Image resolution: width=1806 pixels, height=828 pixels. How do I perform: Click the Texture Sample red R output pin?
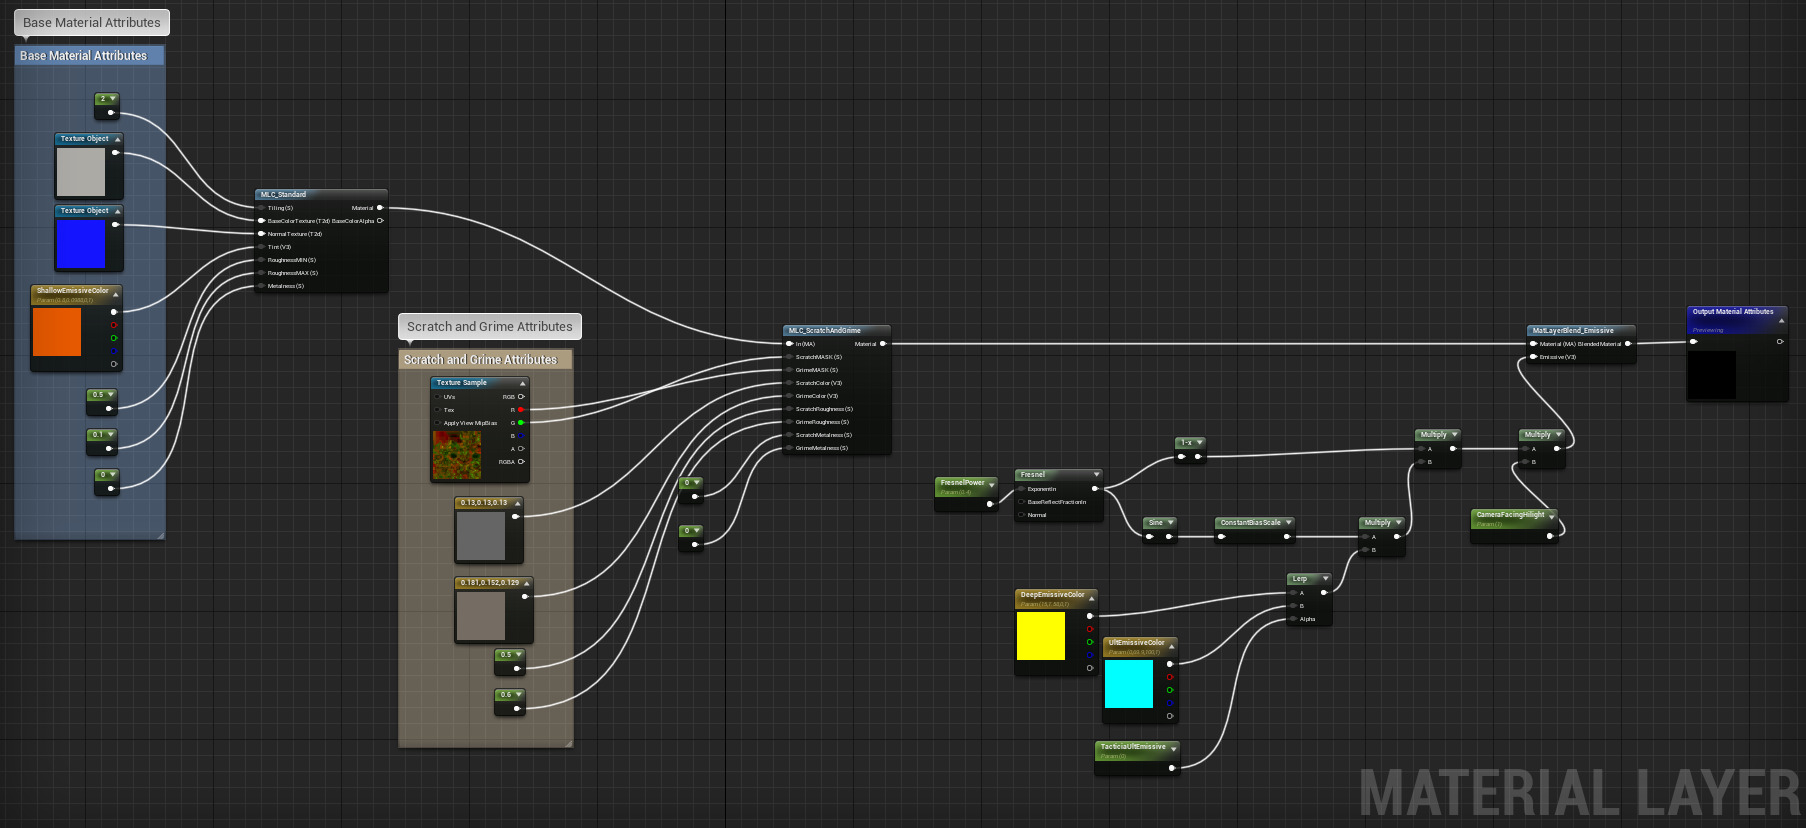click(521, 410)
